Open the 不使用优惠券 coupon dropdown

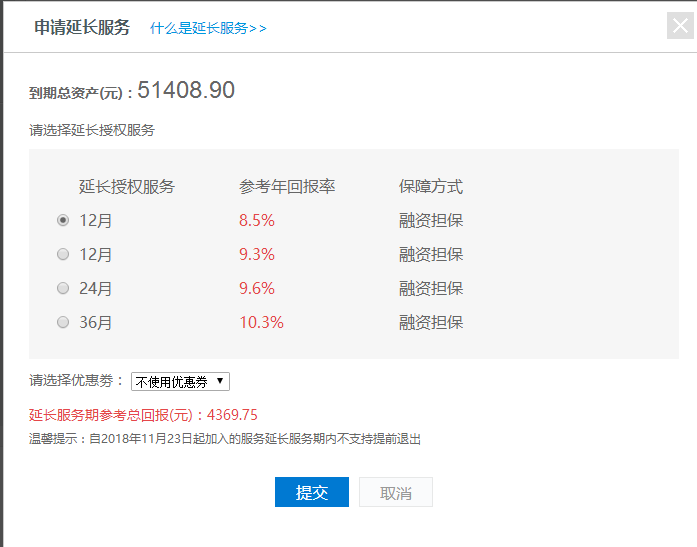pos(180,382)
